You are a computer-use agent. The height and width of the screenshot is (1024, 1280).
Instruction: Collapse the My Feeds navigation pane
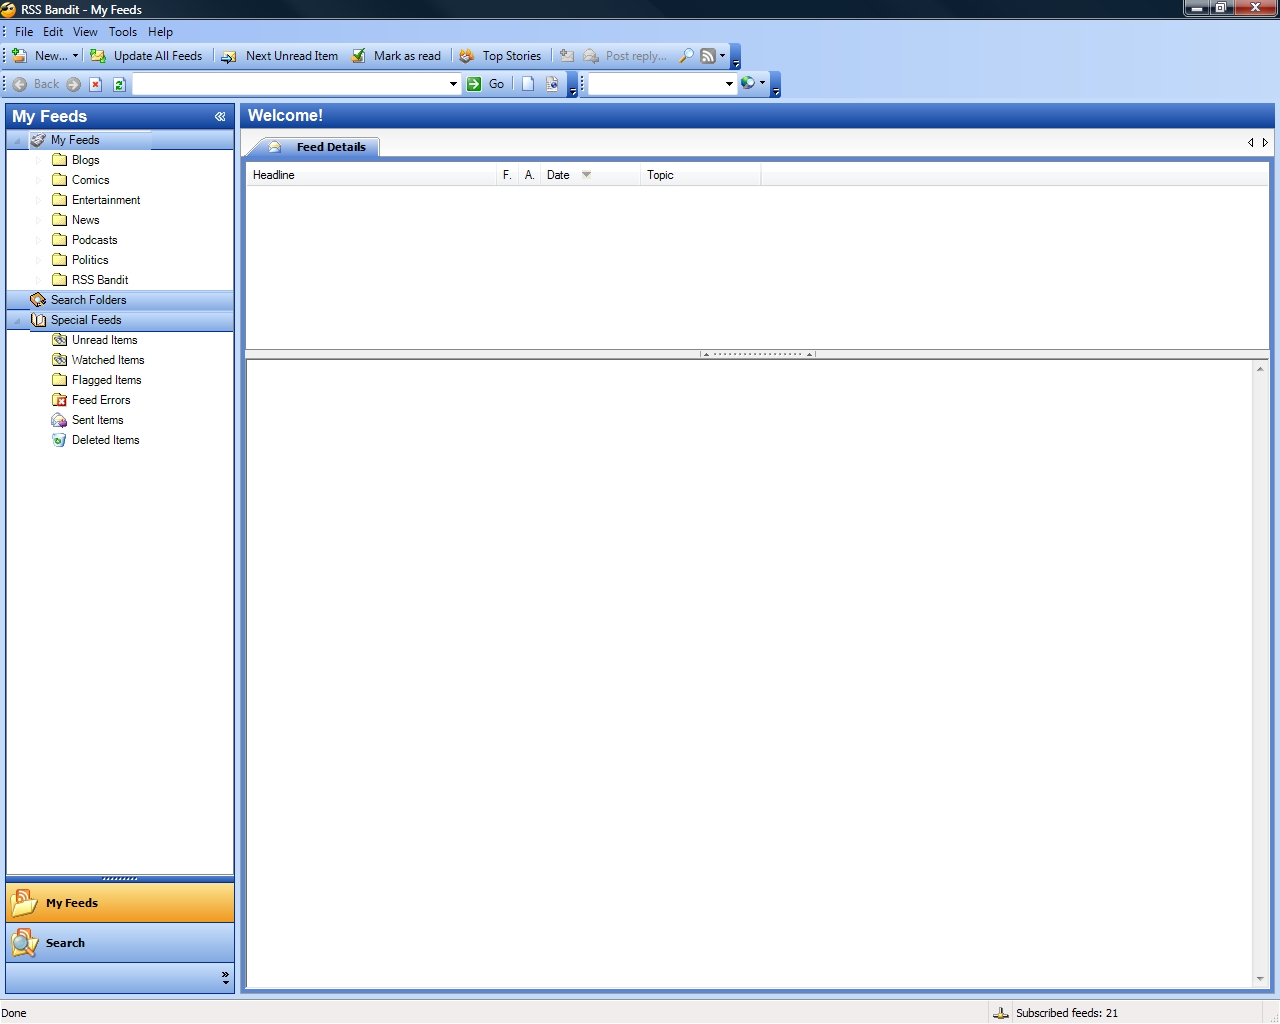(220, 117)
